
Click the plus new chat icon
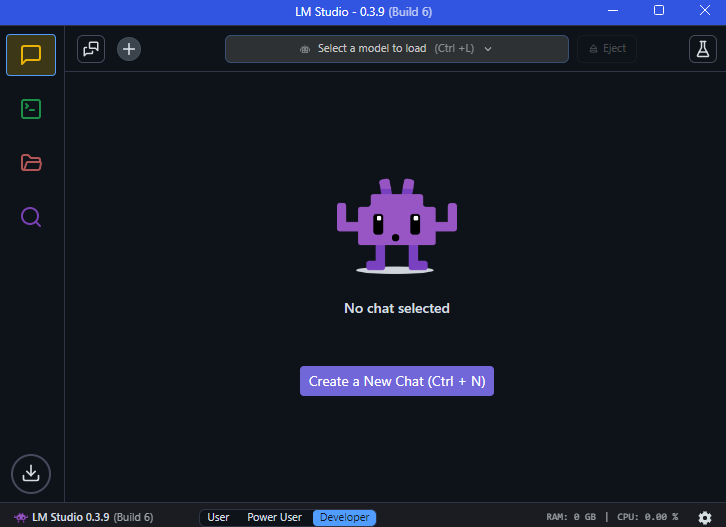[129, 49]
